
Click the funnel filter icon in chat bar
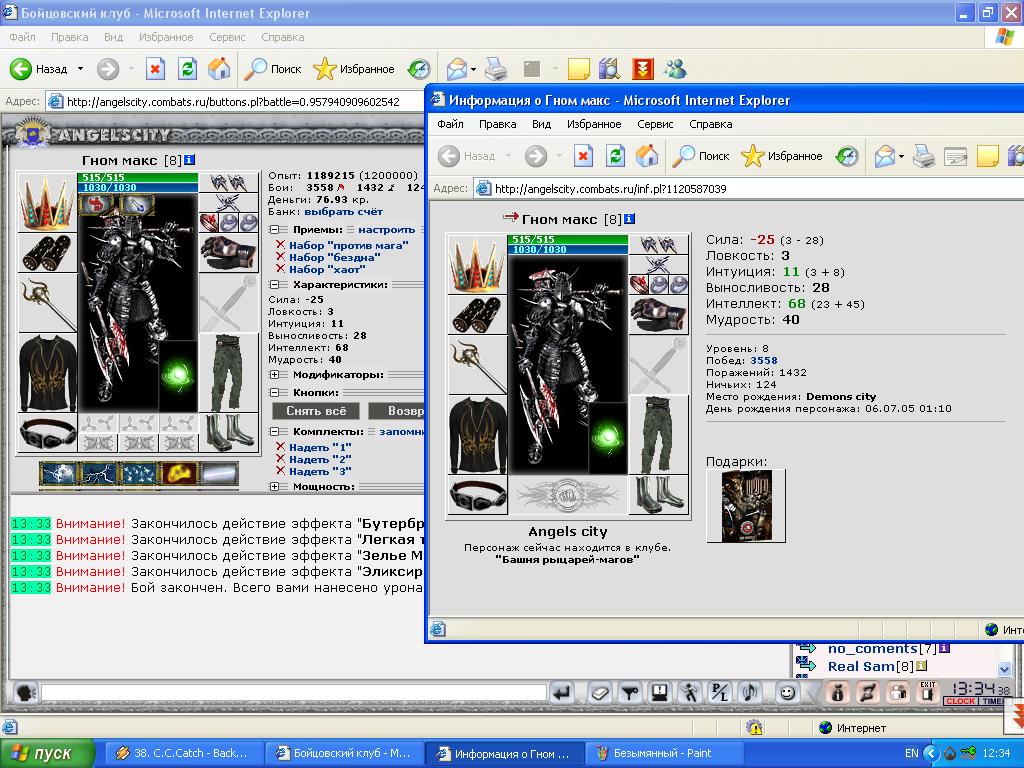[630, 692]
